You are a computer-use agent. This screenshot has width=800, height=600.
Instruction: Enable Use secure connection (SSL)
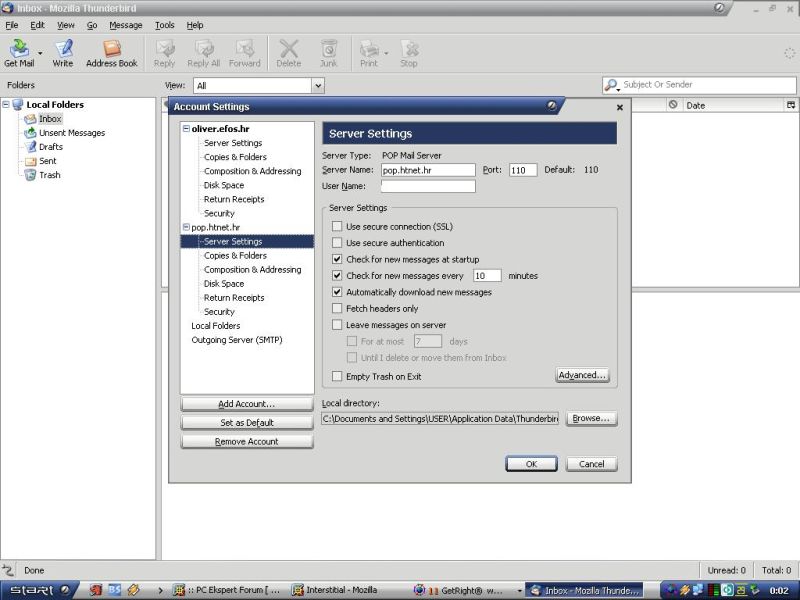tap(337, 227)
